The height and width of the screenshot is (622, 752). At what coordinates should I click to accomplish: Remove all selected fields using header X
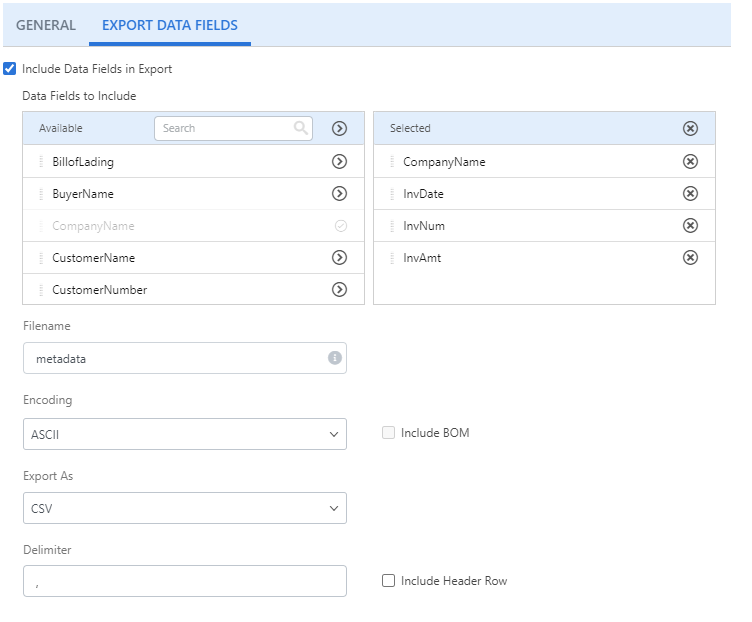pos(690,128)
